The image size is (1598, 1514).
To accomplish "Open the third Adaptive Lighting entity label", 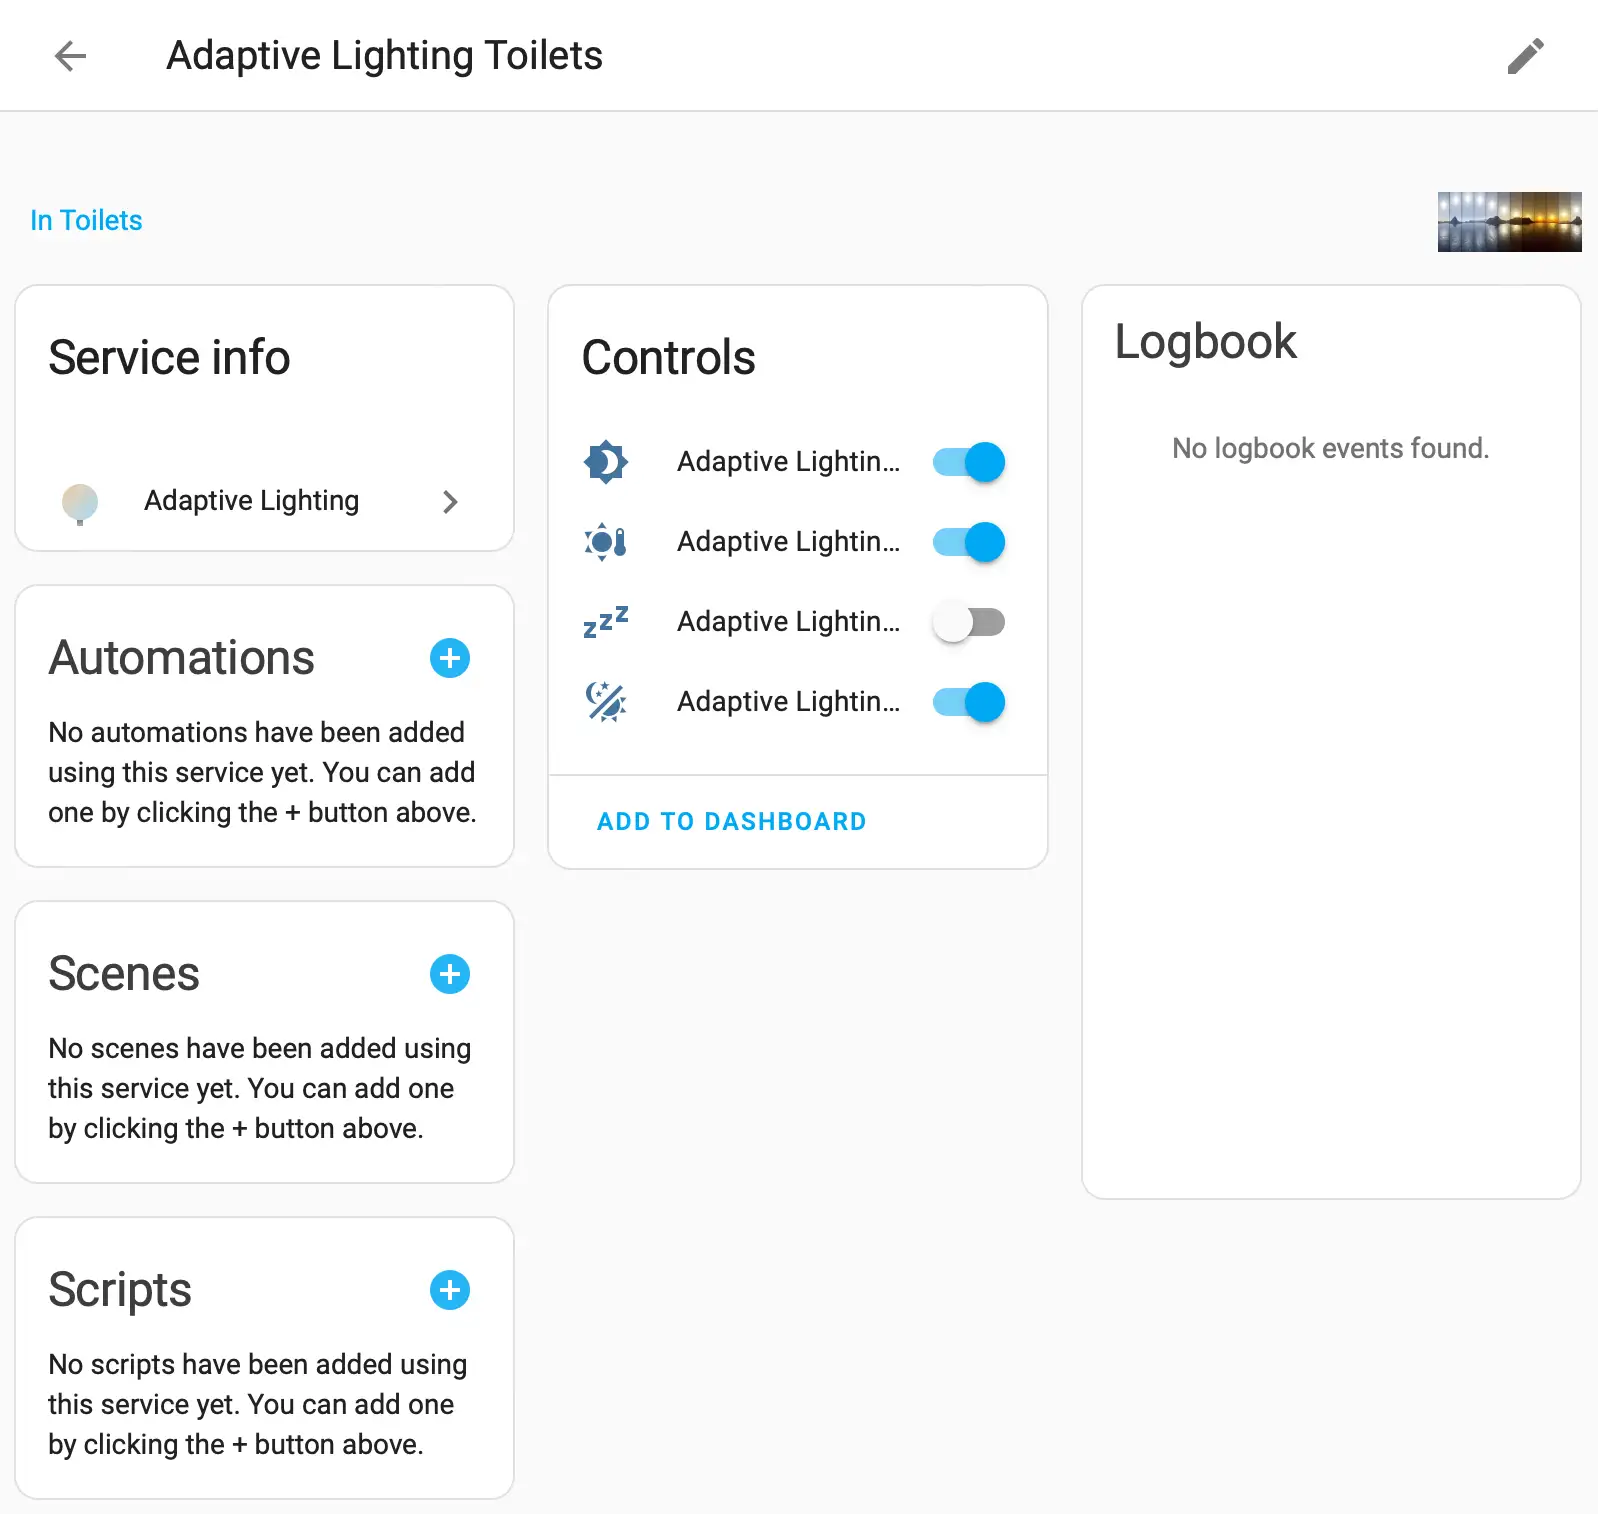I will [788, 622].
